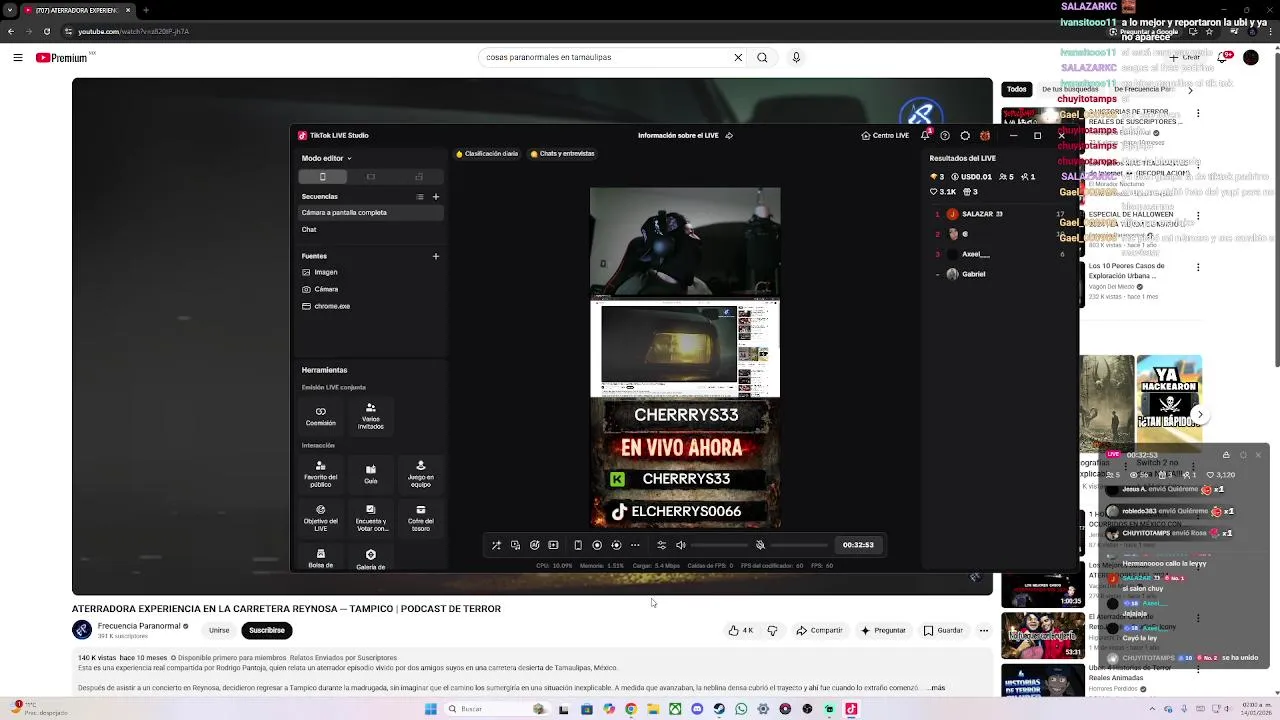Open YouTube hamburger menu
Viewport: 1280px width, 720px height.
(x=18, y=58)
